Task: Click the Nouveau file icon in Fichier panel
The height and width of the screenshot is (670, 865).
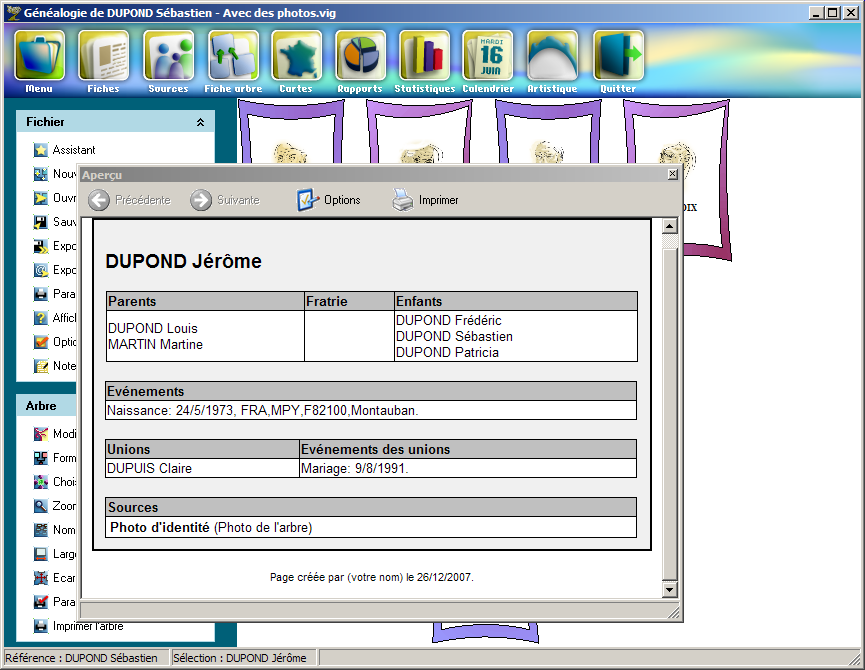Action: click(x=40, y=174)
